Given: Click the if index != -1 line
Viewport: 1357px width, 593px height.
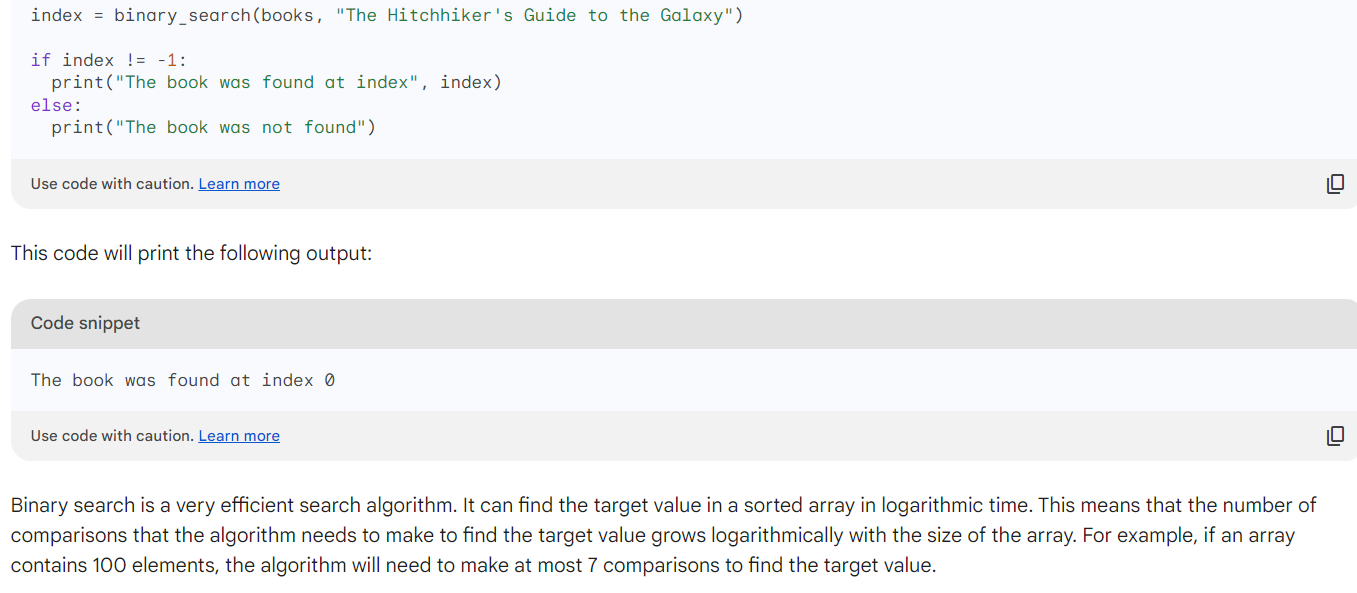Looking at the screenshot, I should pos(109,60).
